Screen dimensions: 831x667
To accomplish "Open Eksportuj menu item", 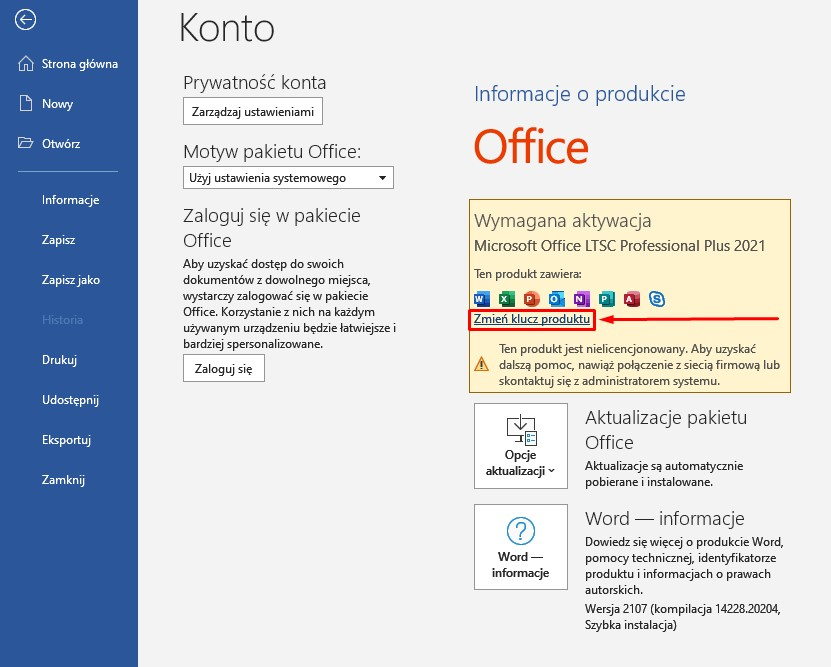I will pyautogui.click(x=66, y=440).
